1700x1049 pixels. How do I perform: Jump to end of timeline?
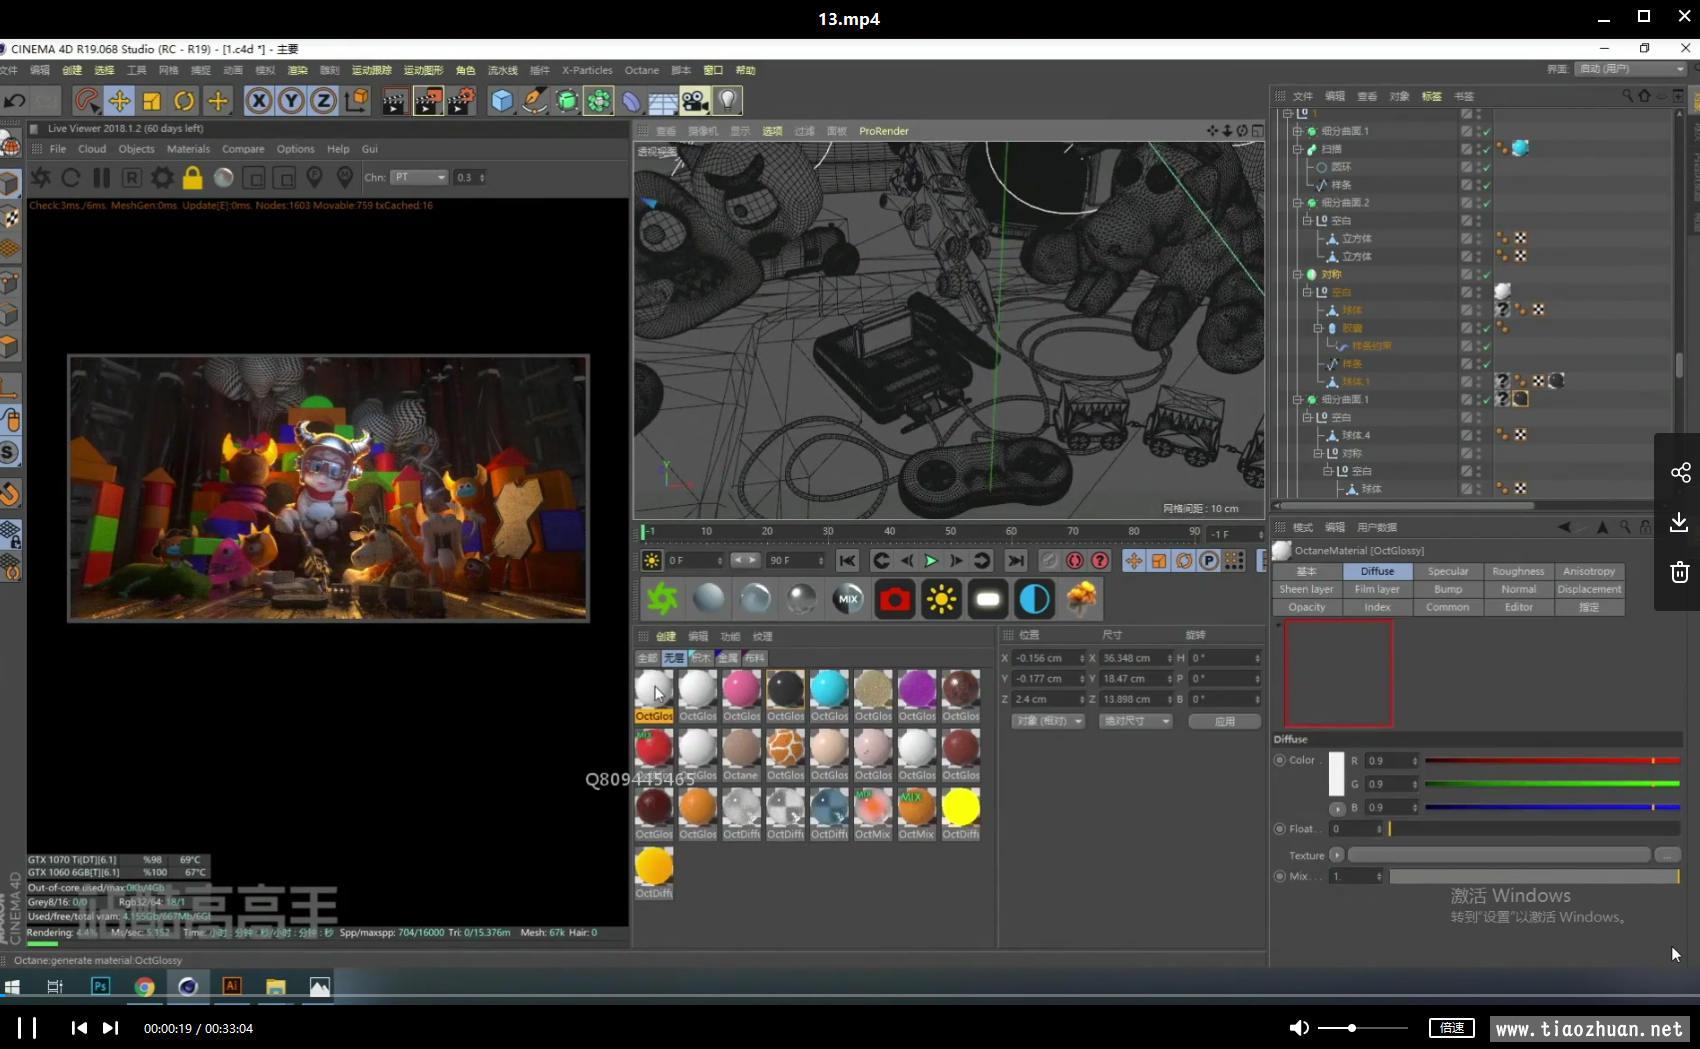coord(1015,561)
